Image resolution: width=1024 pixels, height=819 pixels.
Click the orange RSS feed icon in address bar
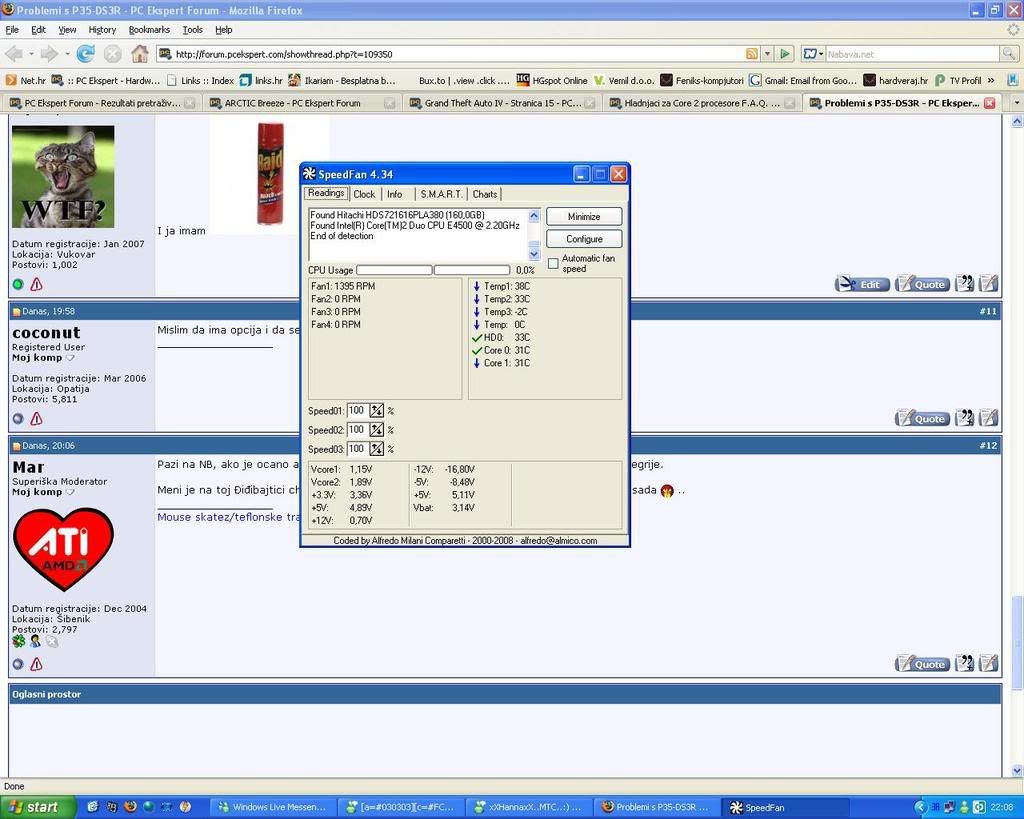point(752,54)
